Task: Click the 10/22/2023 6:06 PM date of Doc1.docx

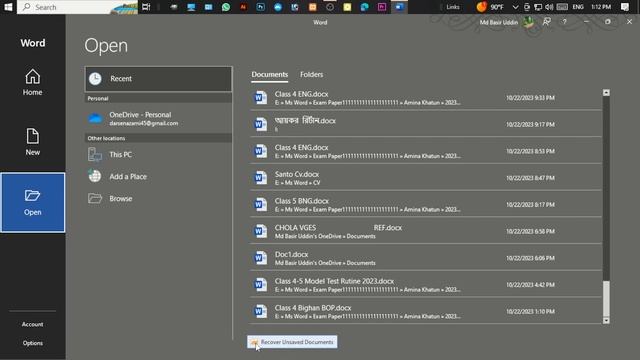Action: tap(530, 258)
